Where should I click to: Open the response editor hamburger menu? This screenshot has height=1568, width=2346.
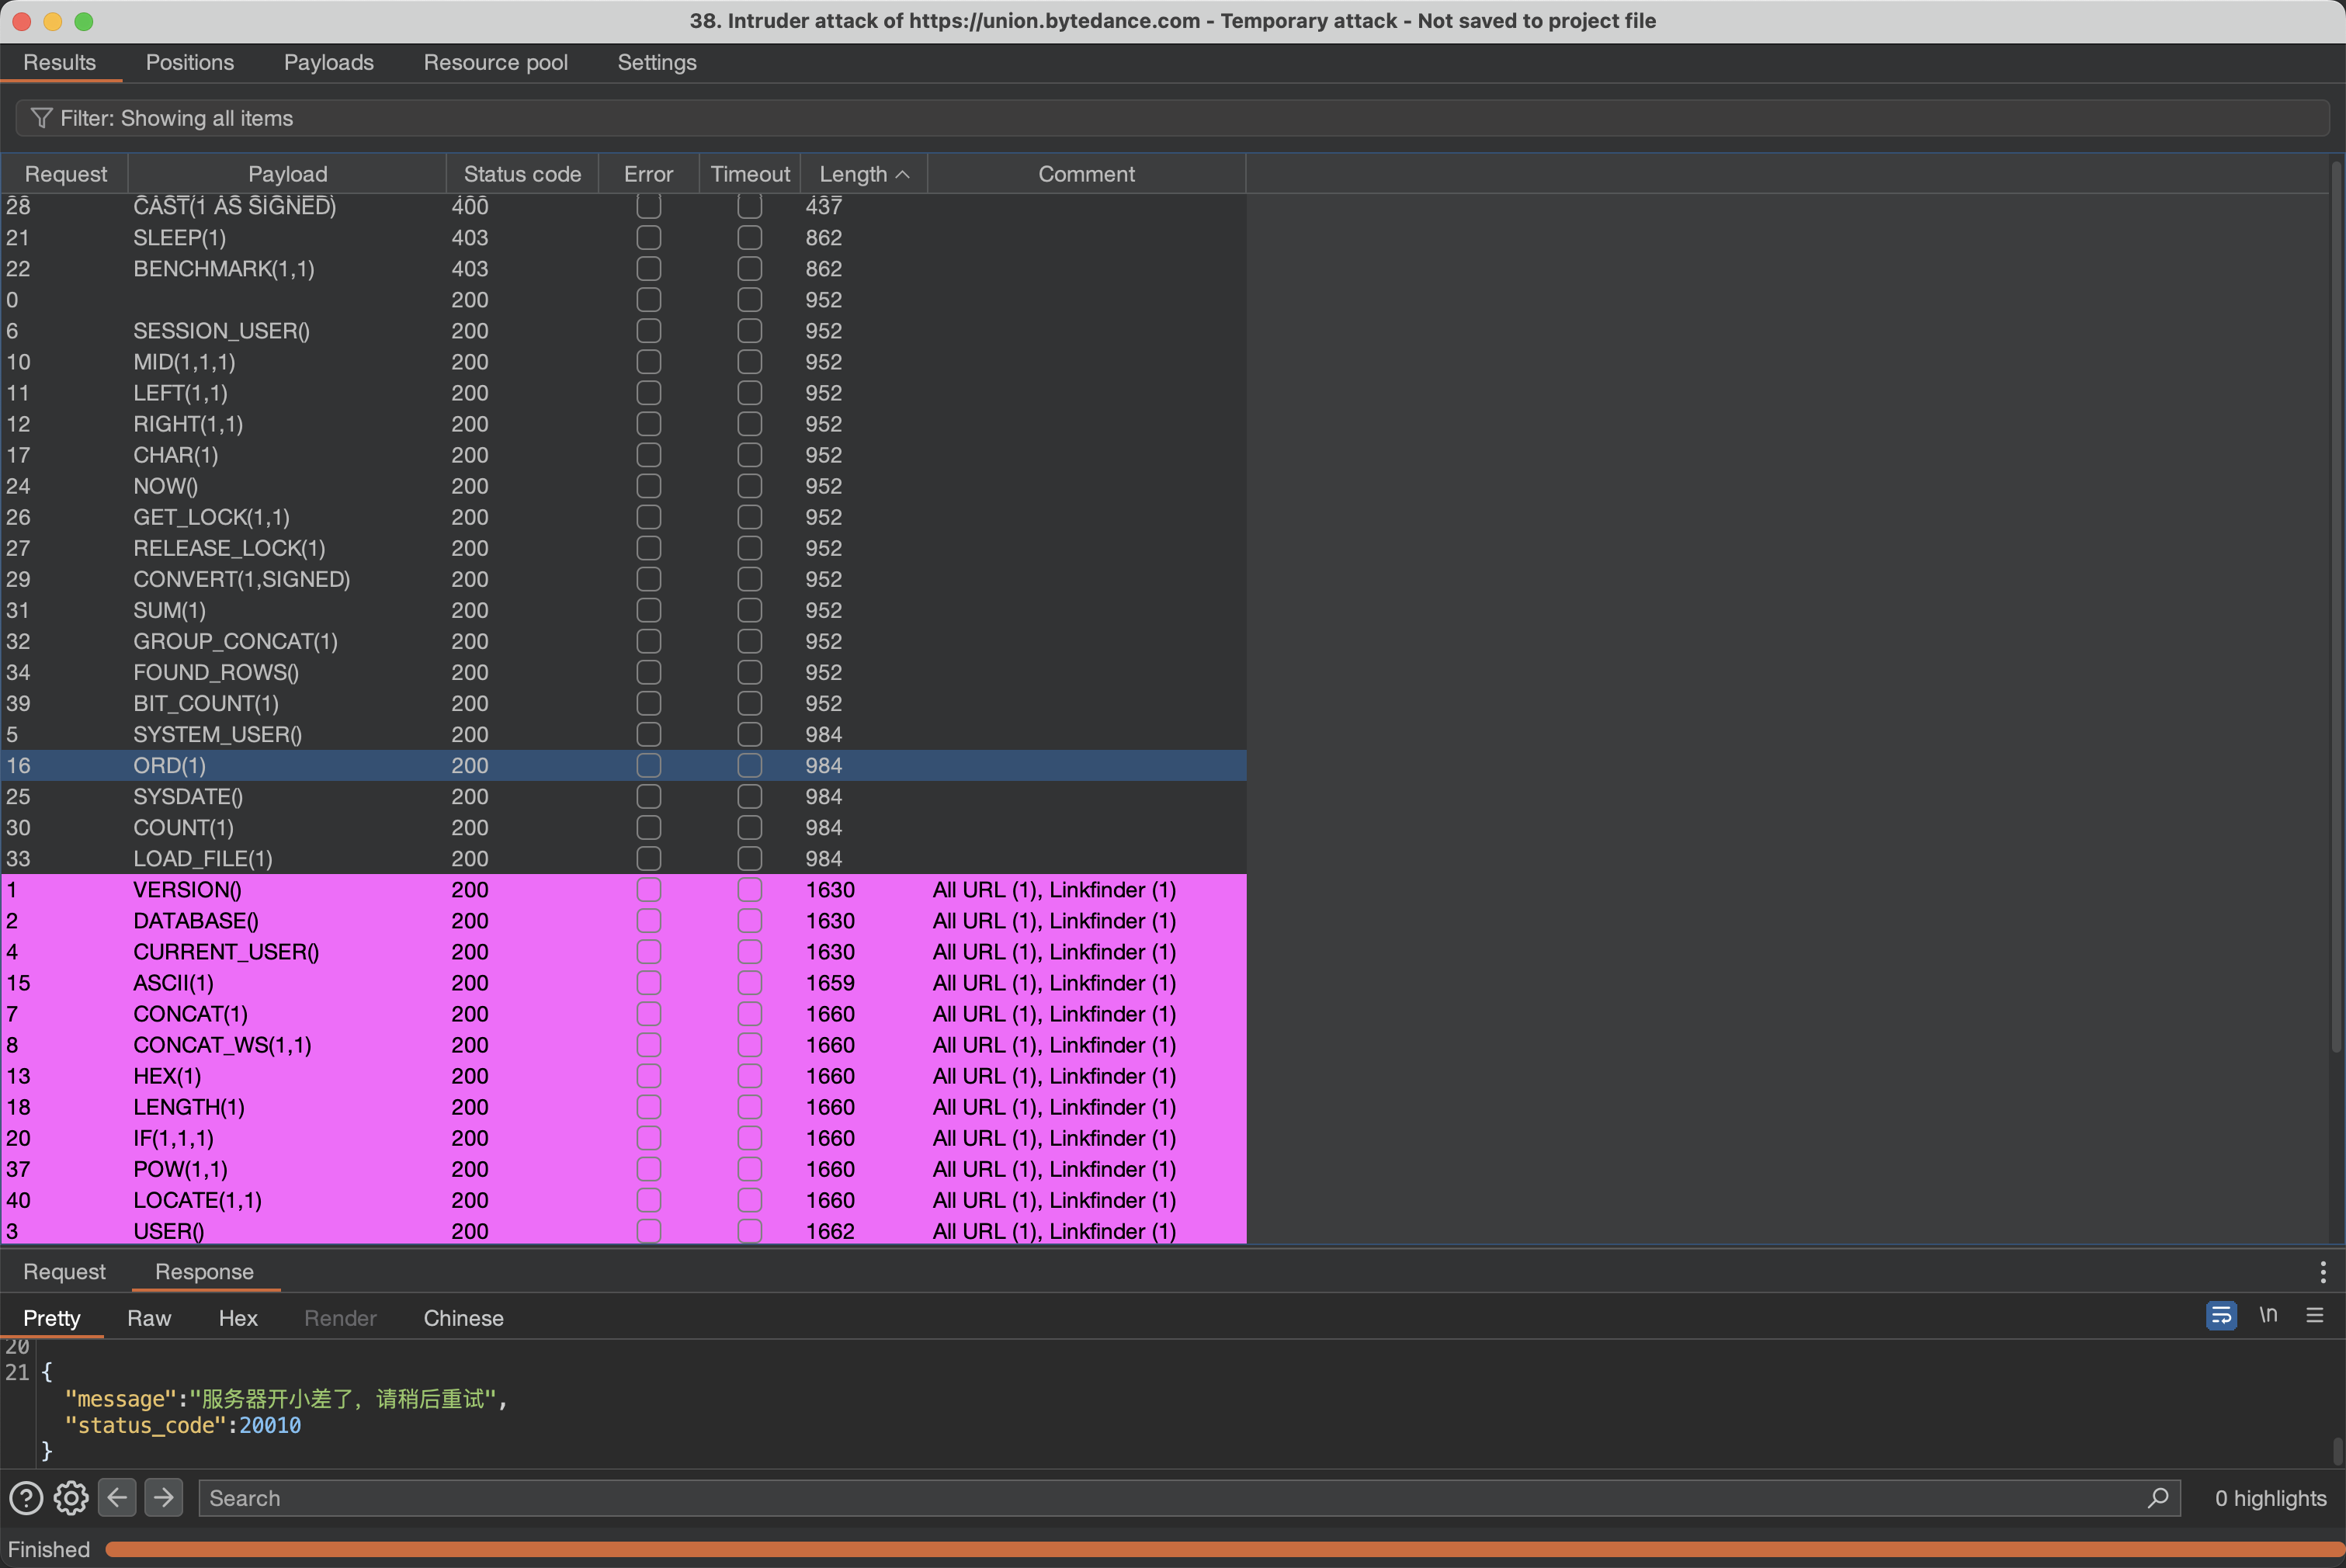tap(2315, 1315)
